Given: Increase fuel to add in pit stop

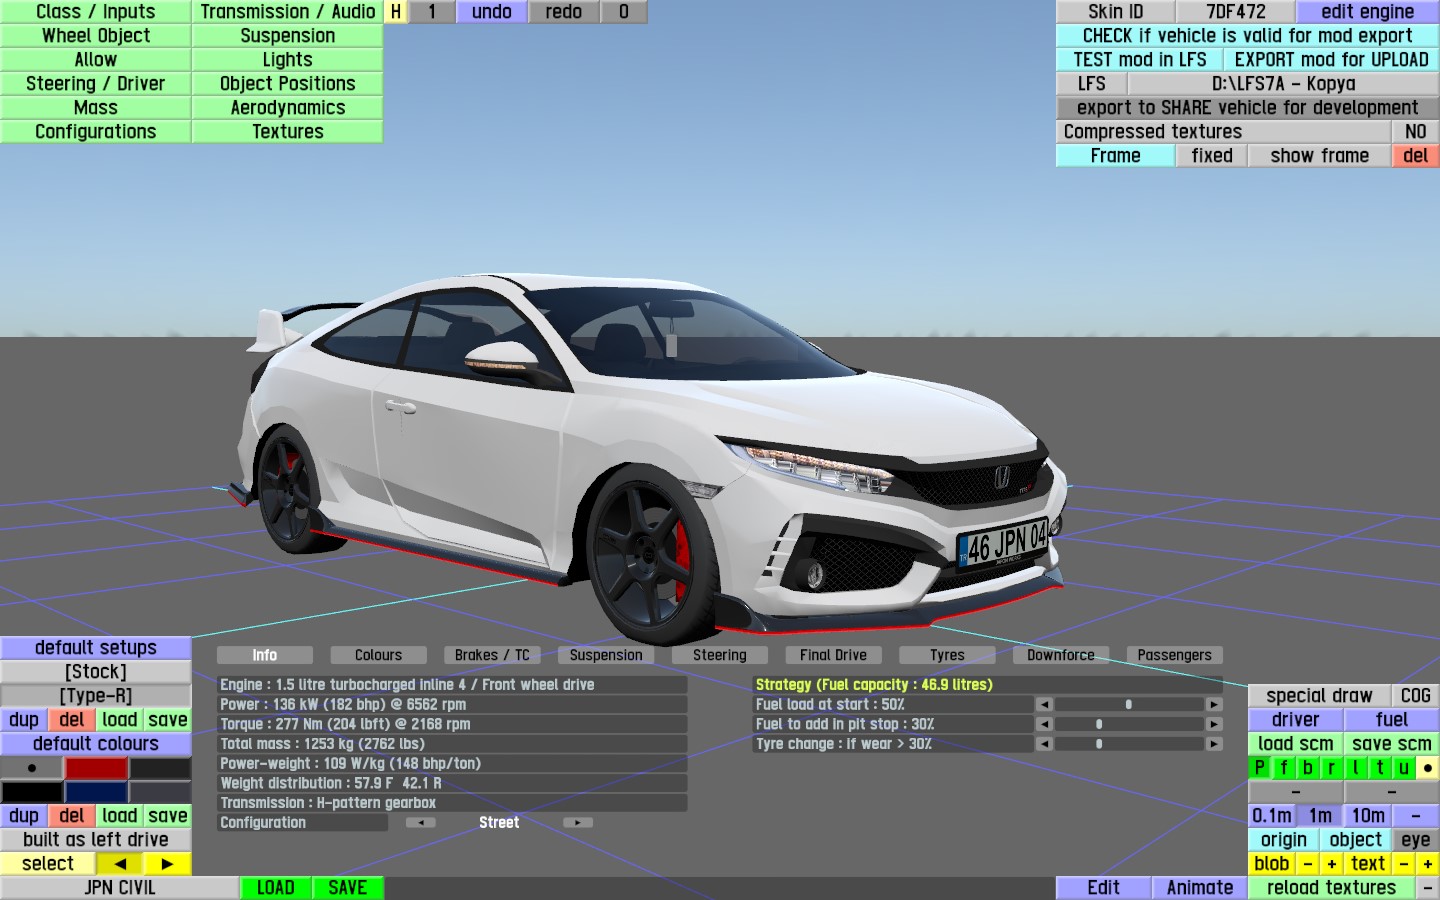Looking at the screenshot, I should click(x=1214, y=724).
